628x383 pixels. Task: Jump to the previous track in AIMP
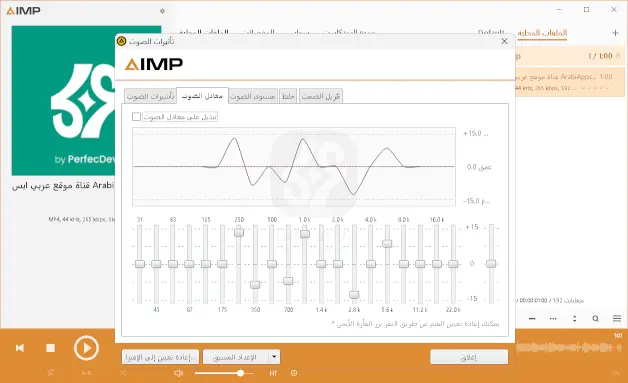[x=20, y=348]
